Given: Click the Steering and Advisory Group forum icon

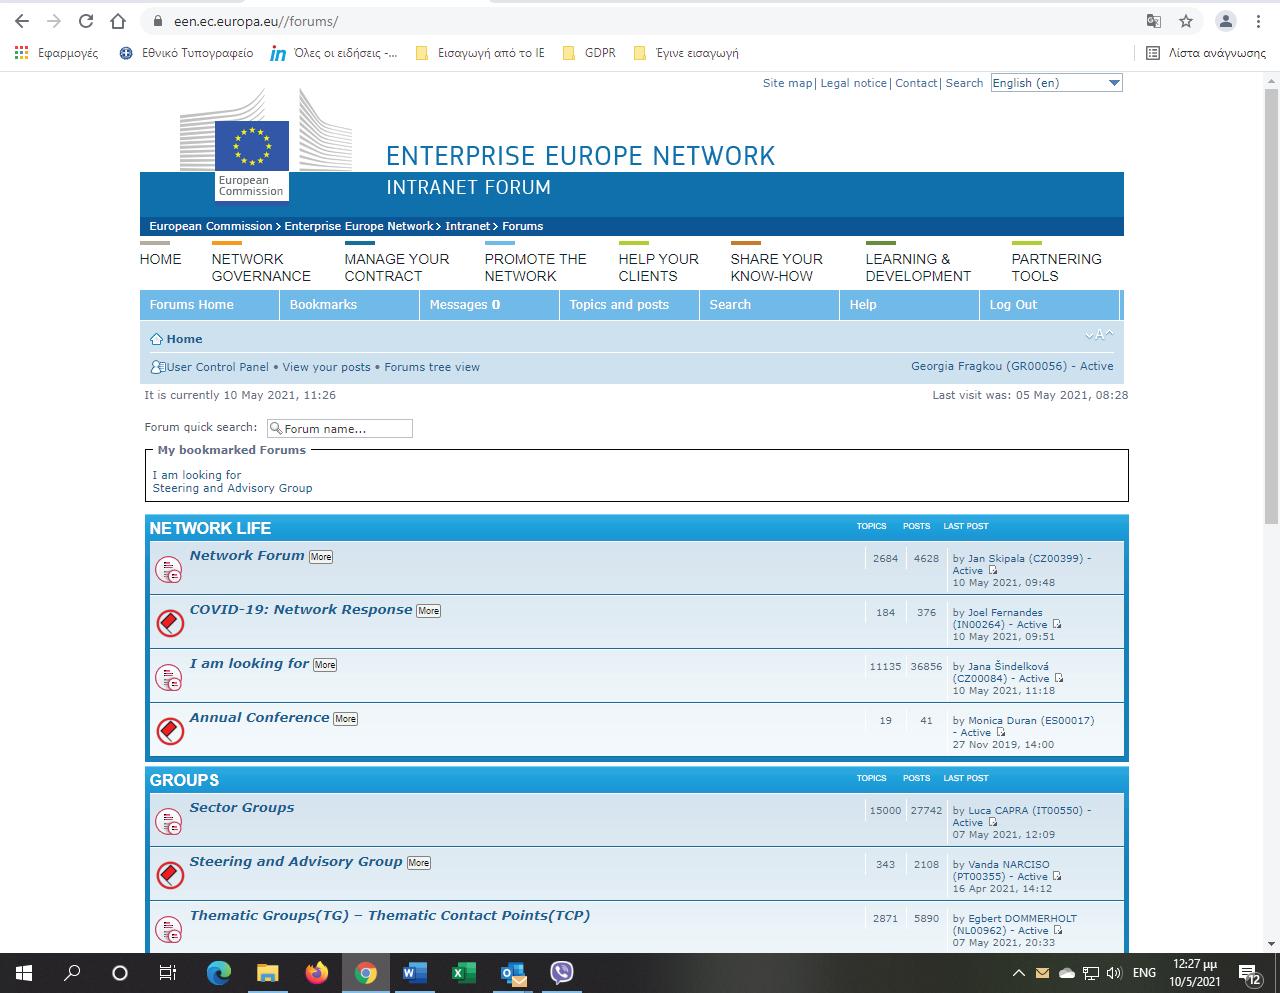Looking at the screenshot, I should tap(169, 875).
